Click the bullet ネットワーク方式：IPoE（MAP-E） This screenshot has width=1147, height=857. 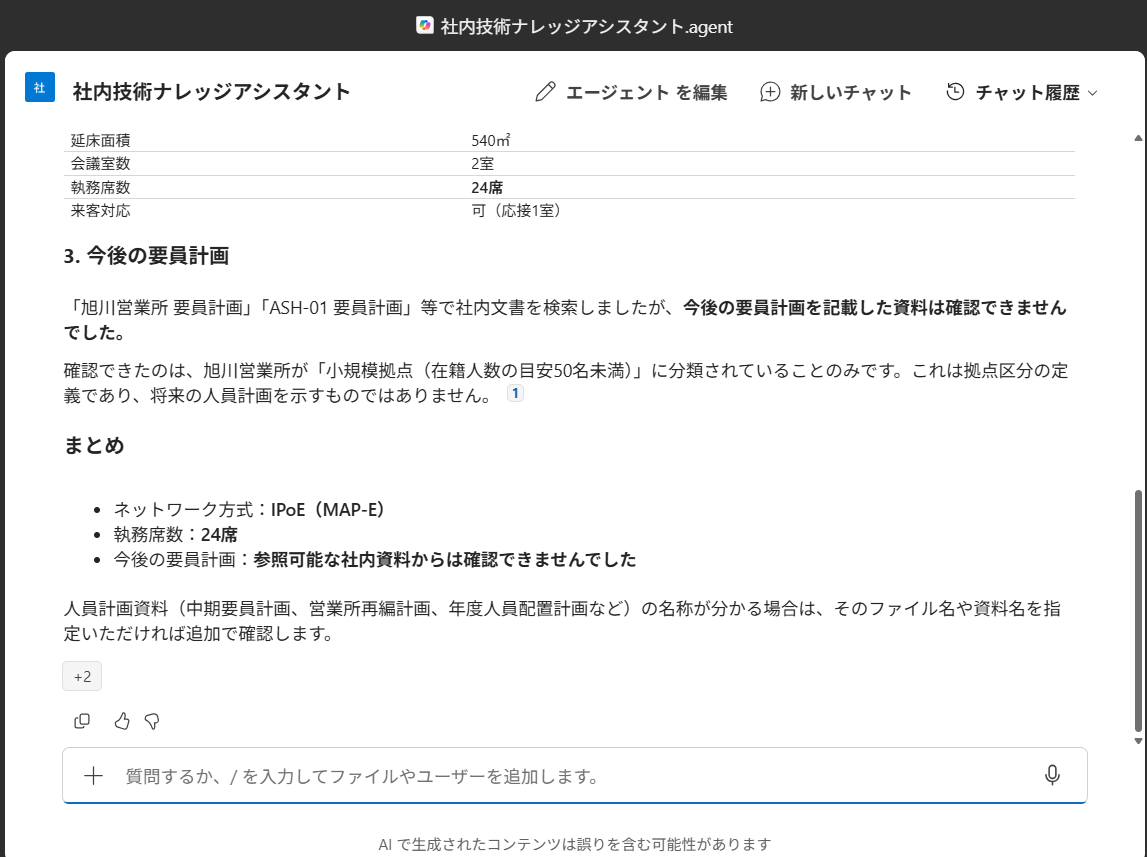tap(249, 509)
